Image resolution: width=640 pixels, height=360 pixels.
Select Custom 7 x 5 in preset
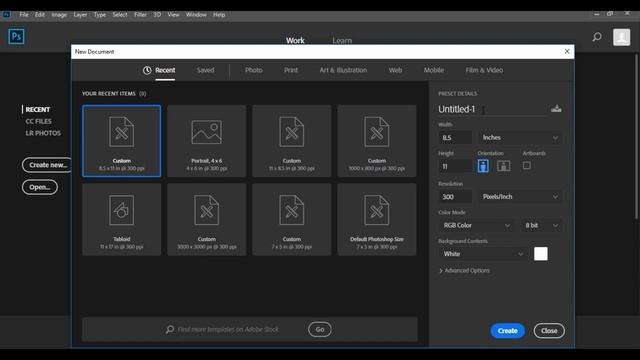tap(291, 219)
